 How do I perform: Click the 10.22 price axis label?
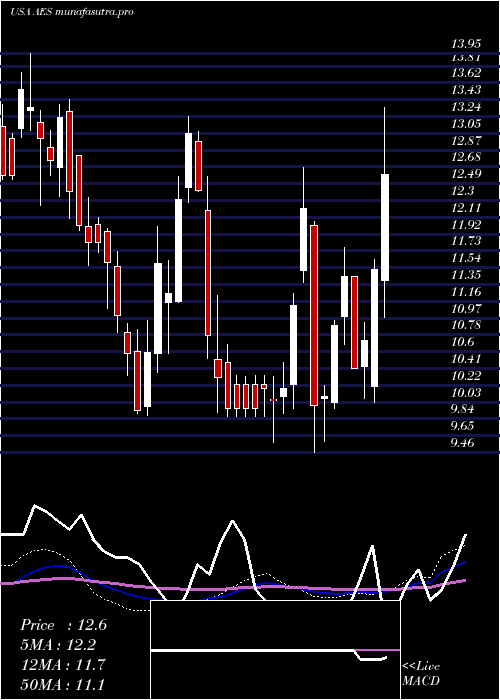466,376
